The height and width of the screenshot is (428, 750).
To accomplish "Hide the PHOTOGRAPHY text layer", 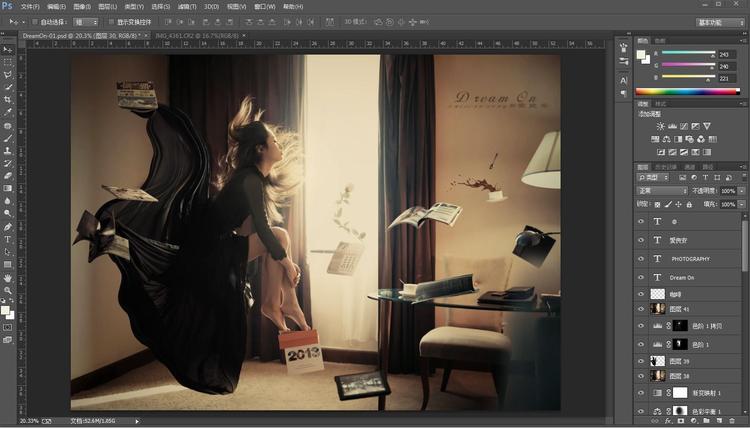I will point(642,258).
